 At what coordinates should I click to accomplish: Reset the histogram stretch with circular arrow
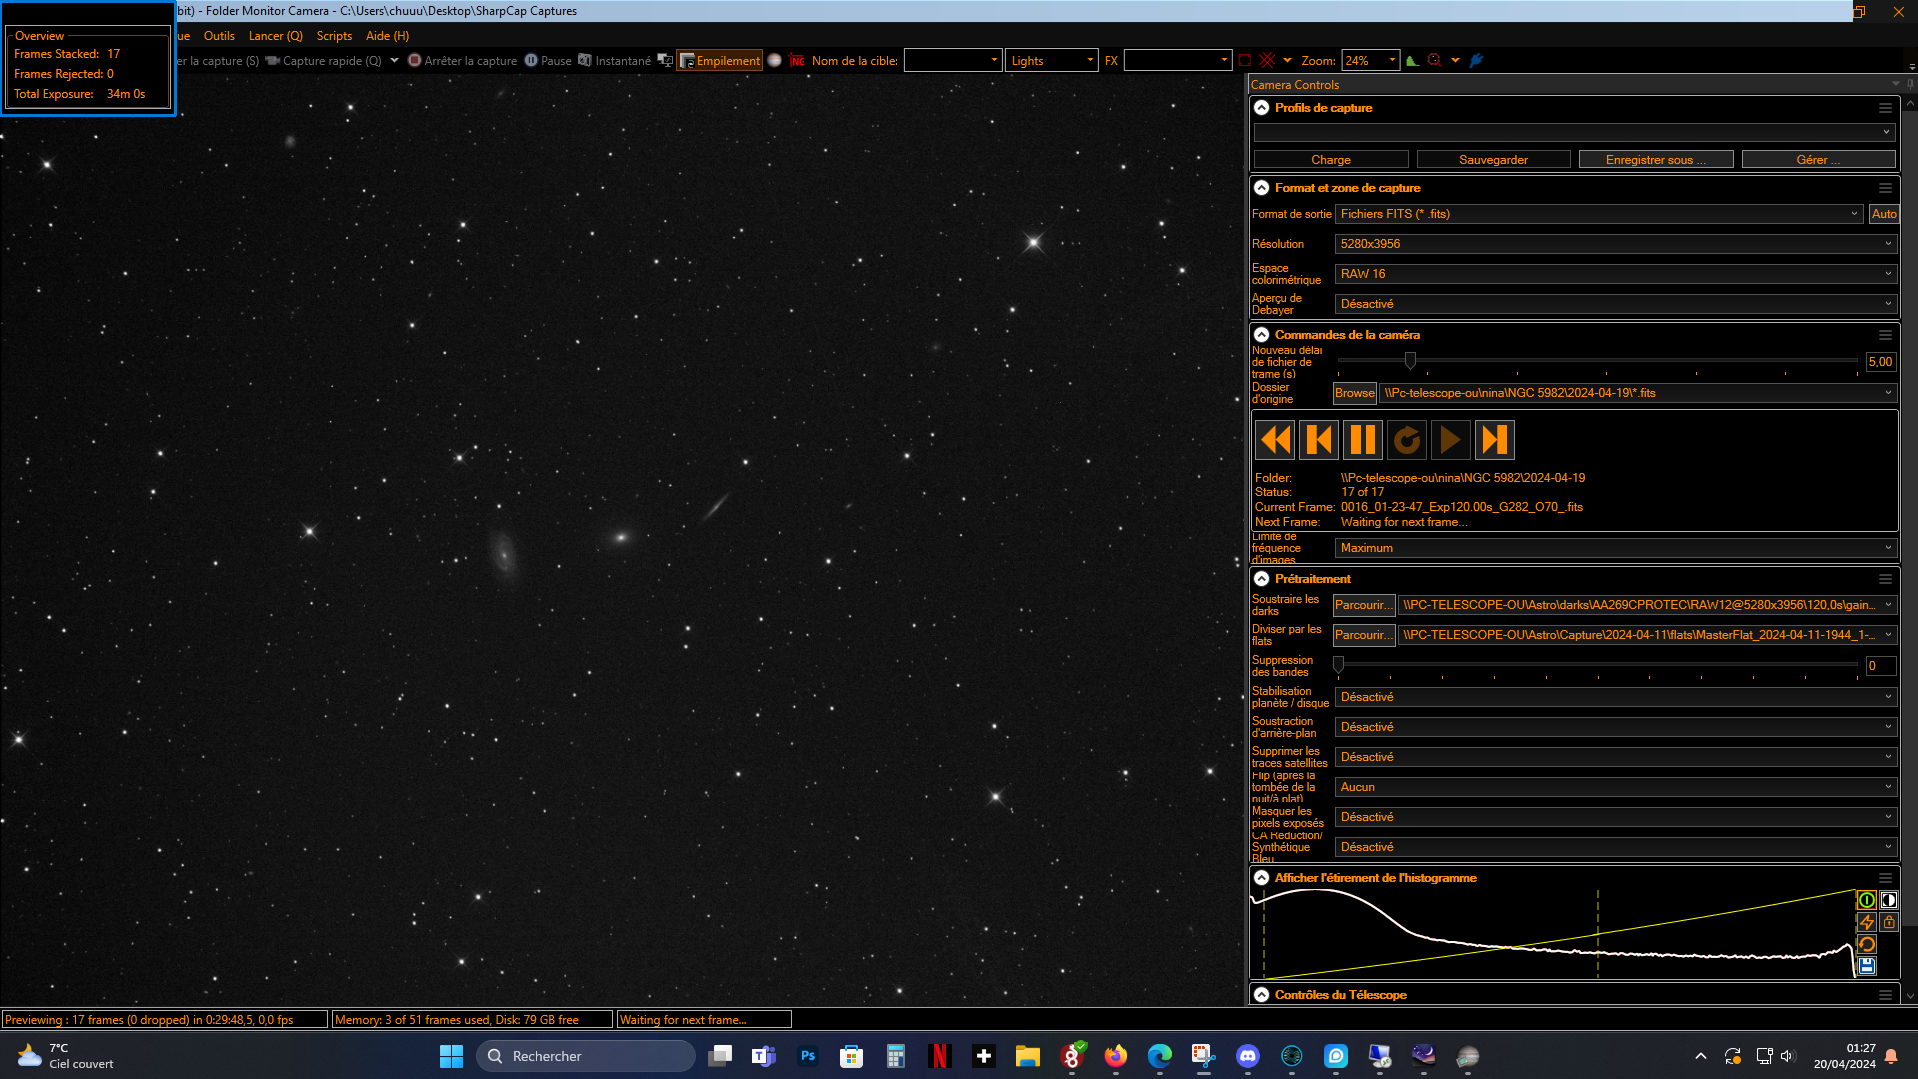(x=1866, y=944)
